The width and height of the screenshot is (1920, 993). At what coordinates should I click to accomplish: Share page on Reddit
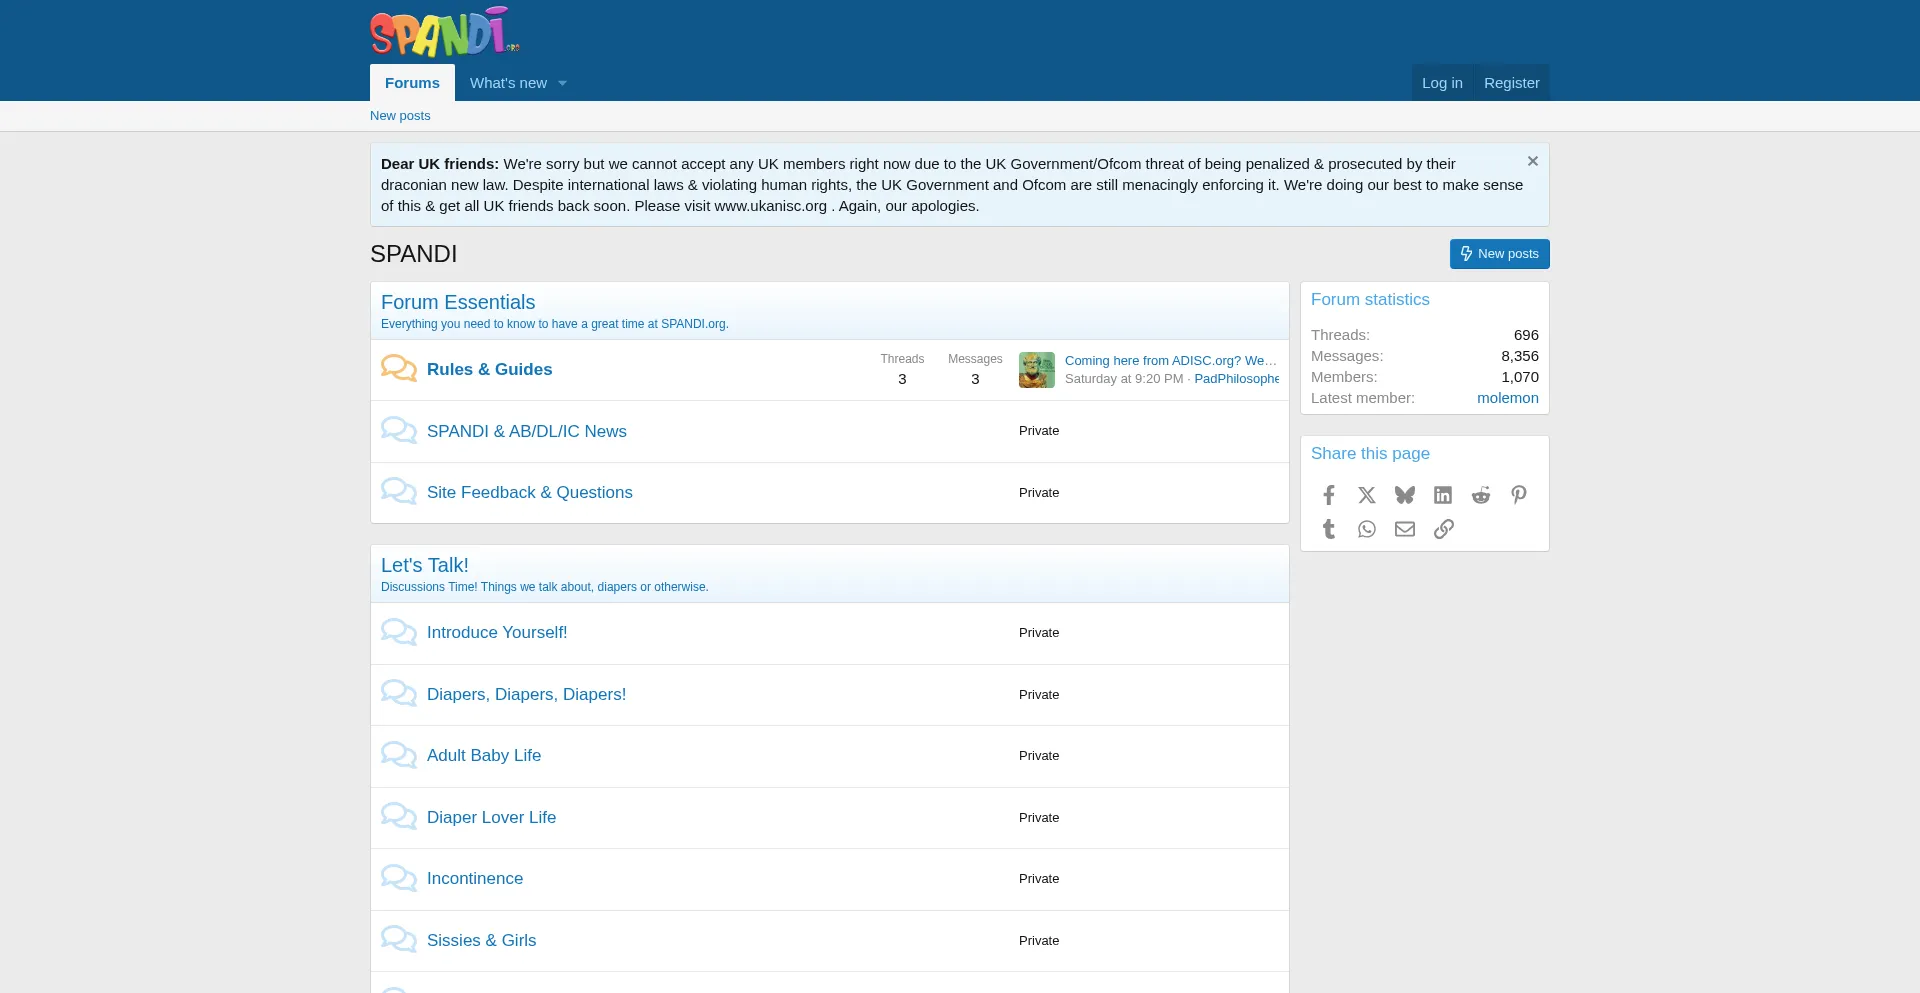point(1481,495)
